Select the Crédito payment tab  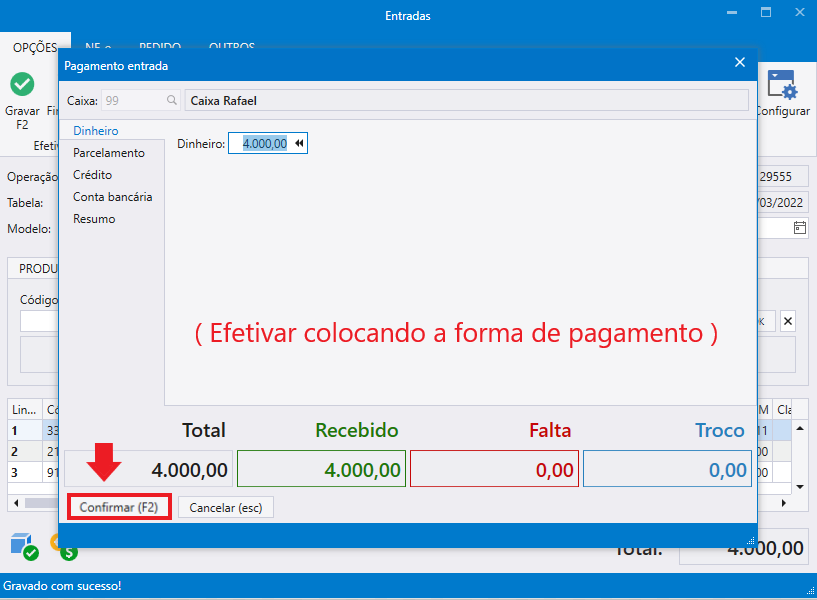92,175
